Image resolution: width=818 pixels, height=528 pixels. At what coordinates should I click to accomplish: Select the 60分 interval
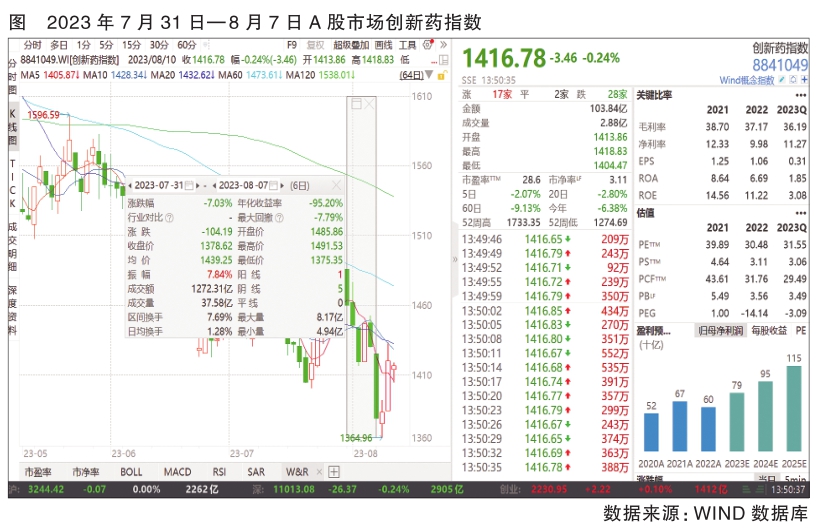point(187,45)
